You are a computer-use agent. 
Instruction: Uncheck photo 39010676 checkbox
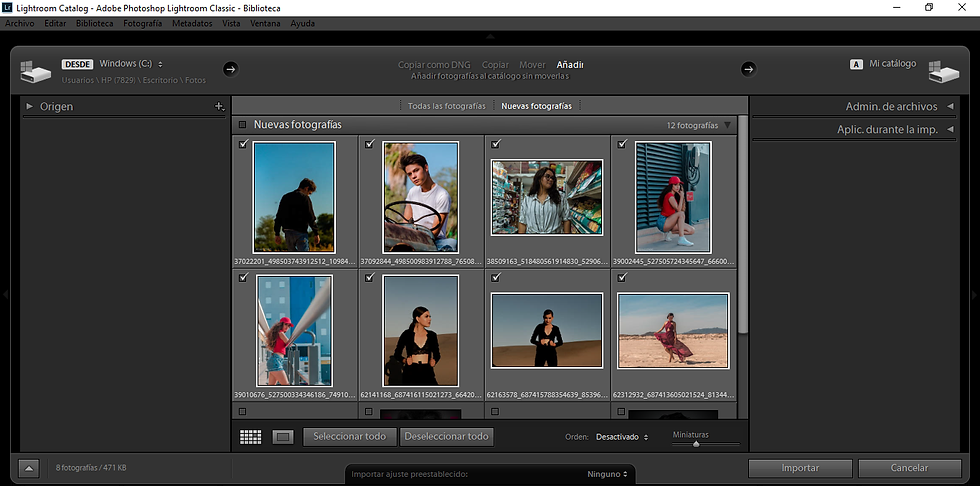[x=243, y=278]
